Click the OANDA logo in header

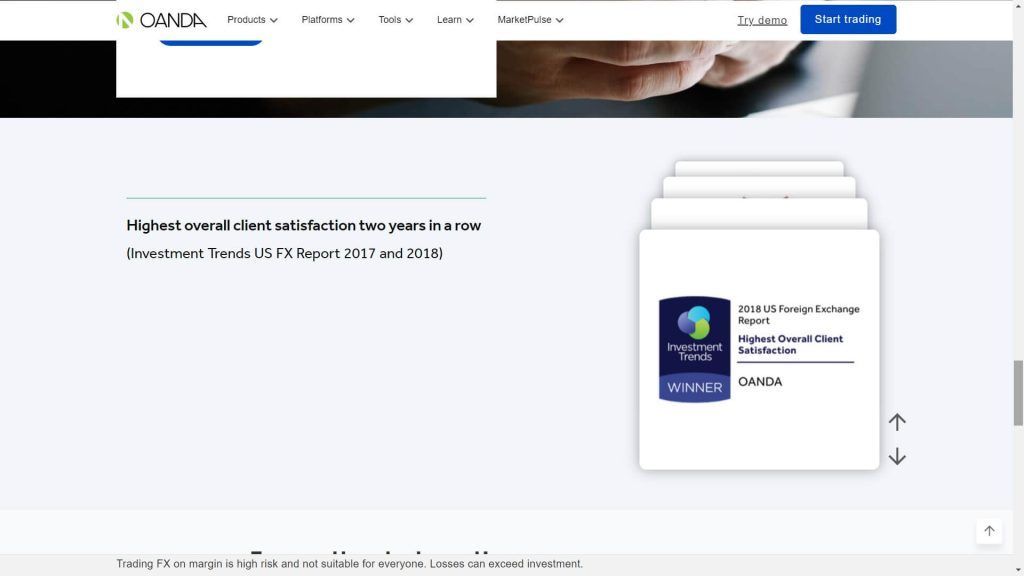pyautogui.click(x=161, y=20)
